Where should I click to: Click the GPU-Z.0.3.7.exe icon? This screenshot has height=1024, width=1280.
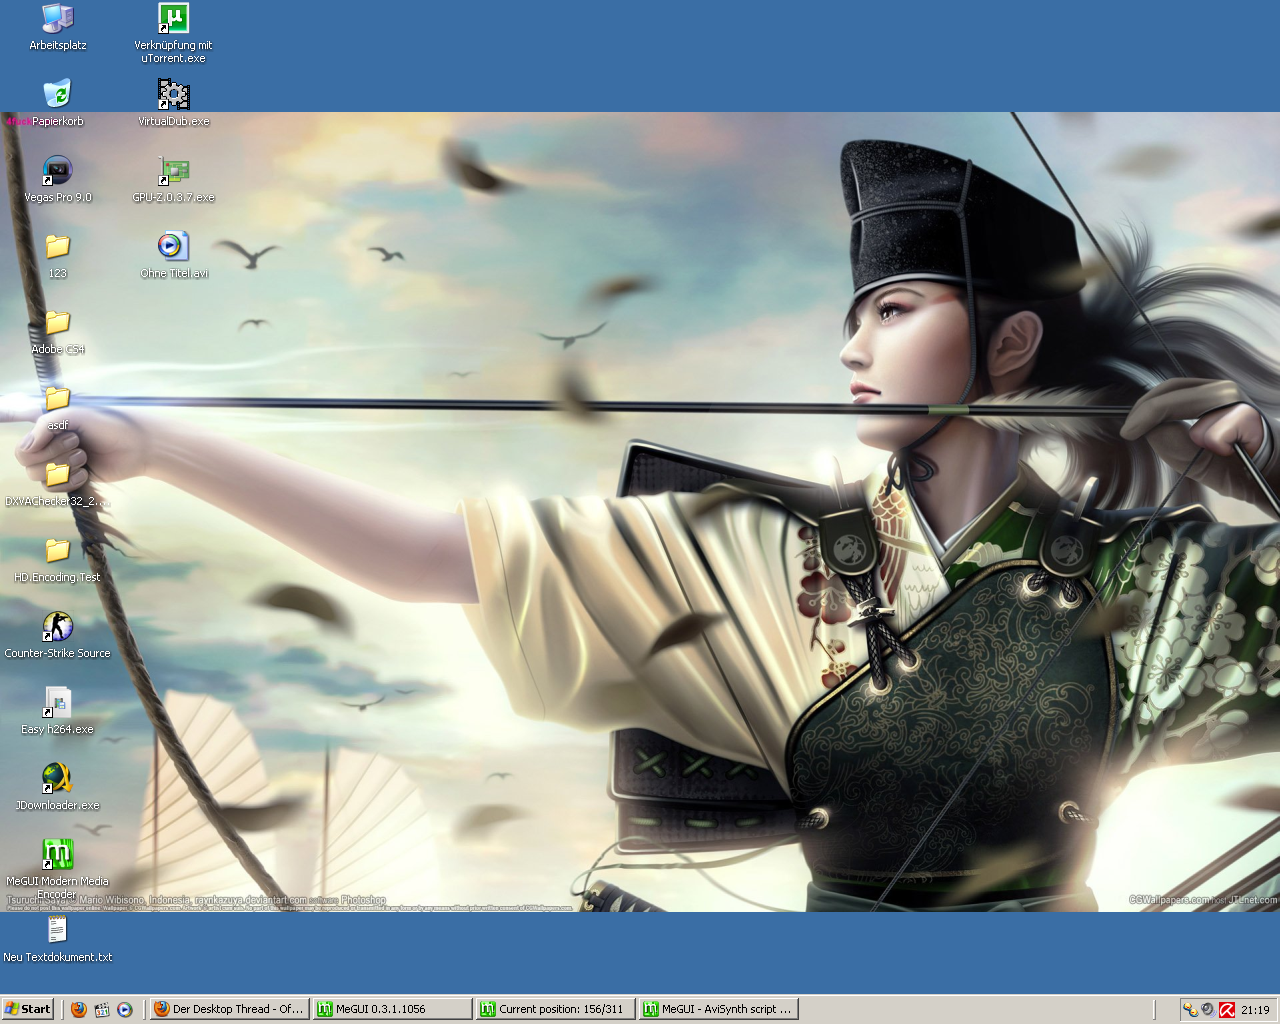tap(173, 171)
